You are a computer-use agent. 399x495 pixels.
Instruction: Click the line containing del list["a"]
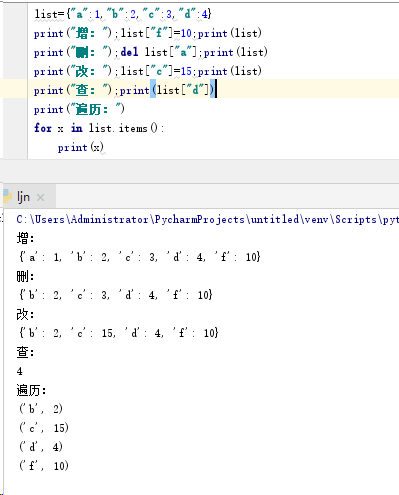pos(151,52)
